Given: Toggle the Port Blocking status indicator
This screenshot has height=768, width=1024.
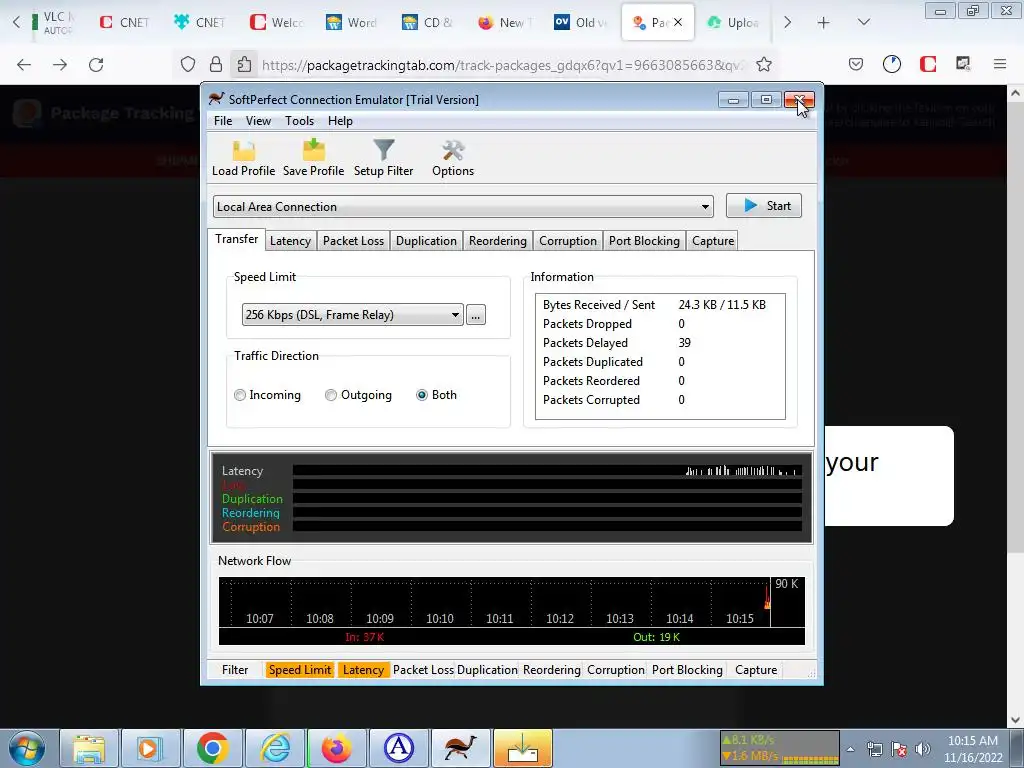Looking at the screenshot, I should 687,670.
